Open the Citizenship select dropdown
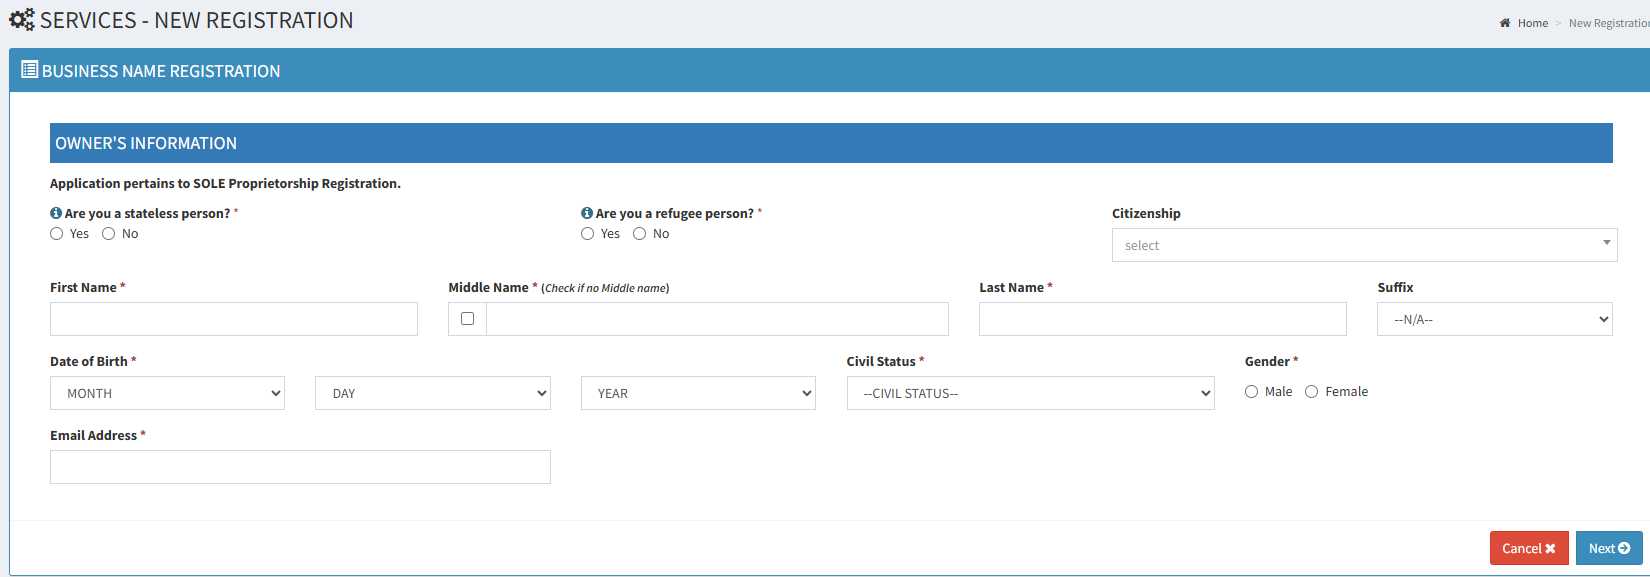The width and height of the screenshot is (1650, 577). (1364, 245)
